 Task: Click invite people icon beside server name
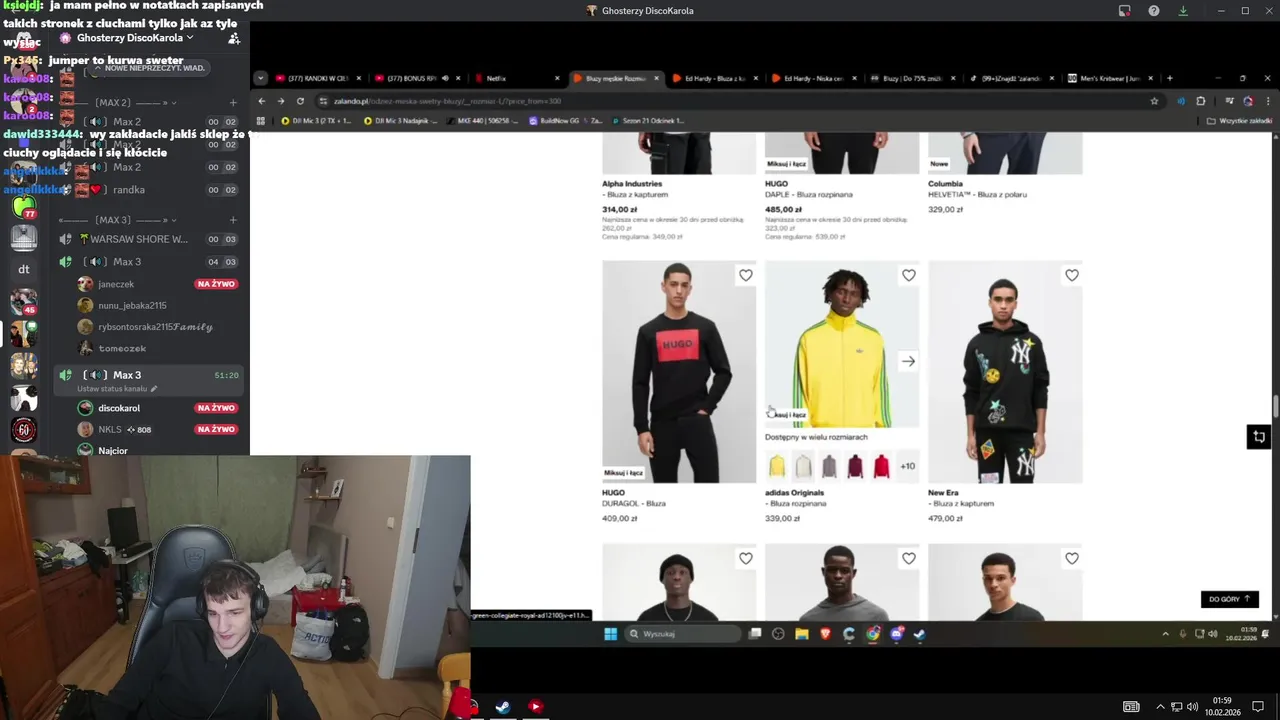coord(234,38)
